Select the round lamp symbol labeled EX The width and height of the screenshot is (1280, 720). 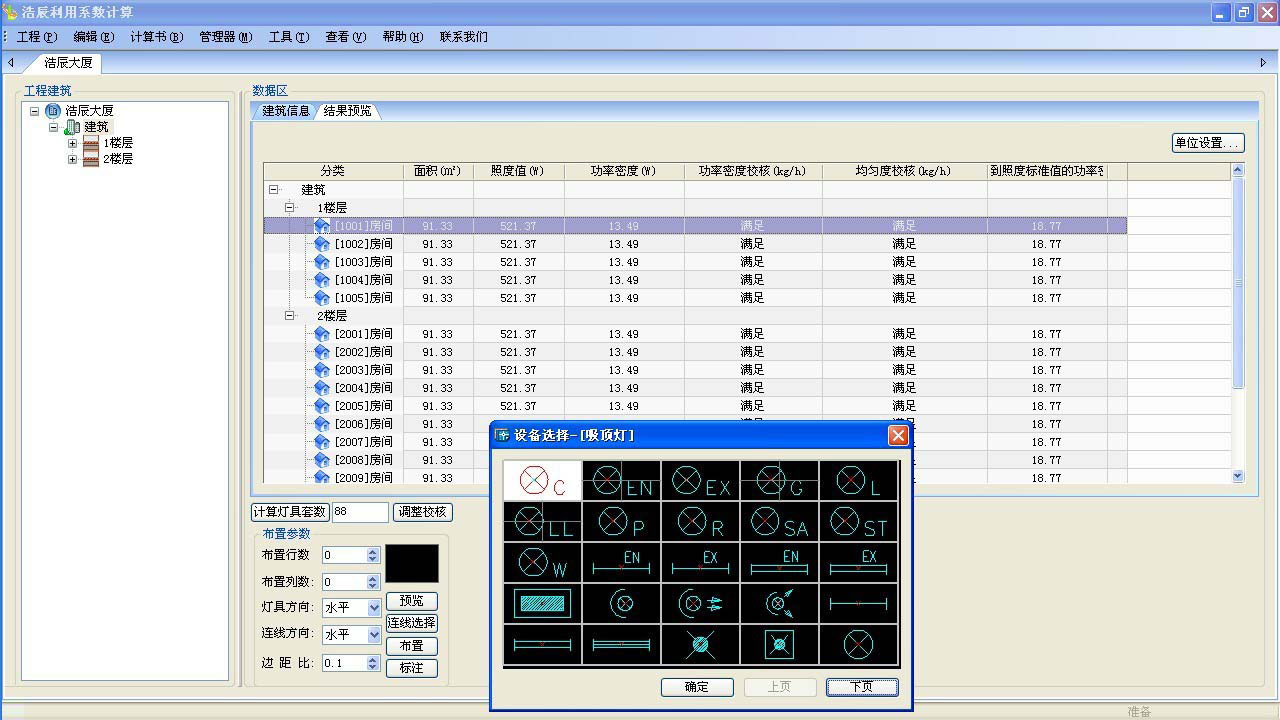point(700,481)
